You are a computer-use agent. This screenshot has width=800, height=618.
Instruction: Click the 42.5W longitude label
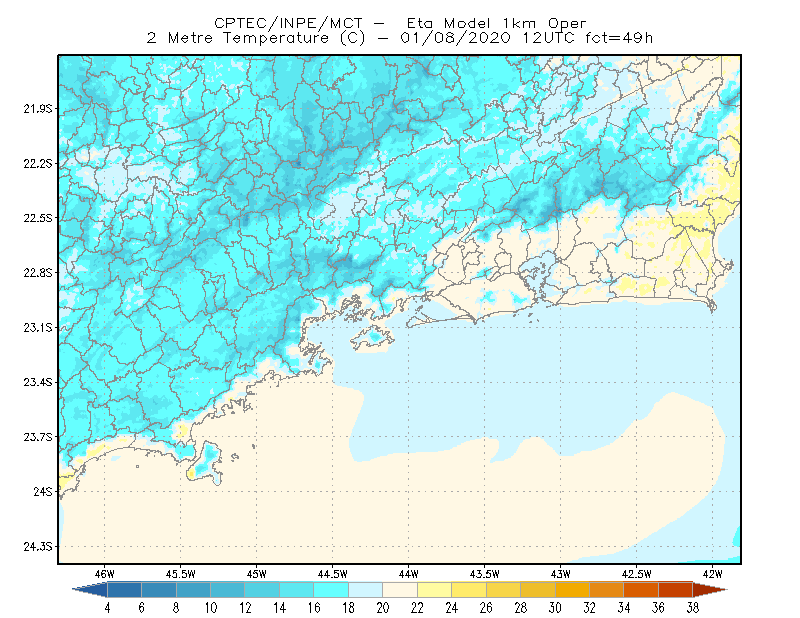pos(636,574)
